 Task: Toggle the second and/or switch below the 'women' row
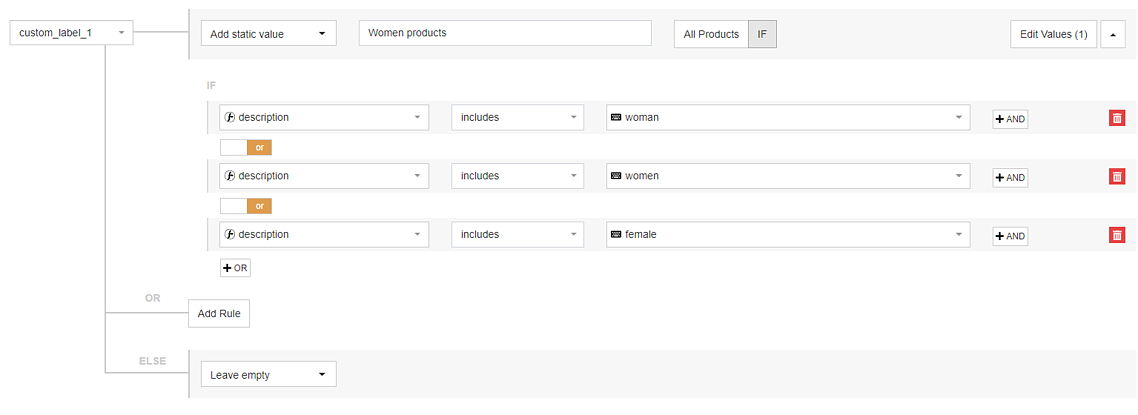[246, 206]
